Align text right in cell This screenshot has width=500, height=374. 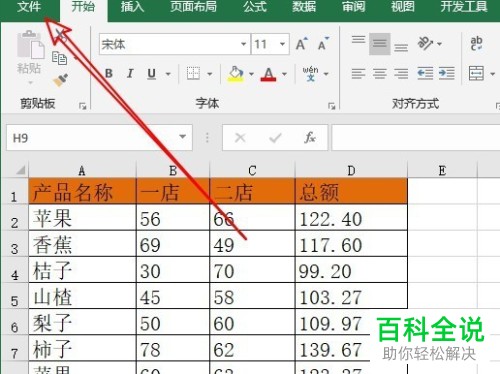tap(401, 73)
